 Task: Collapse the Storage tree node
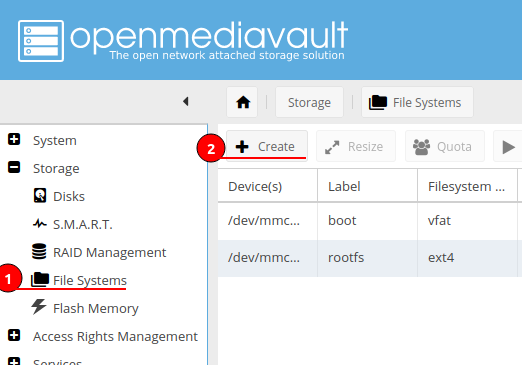click(14, 167)
